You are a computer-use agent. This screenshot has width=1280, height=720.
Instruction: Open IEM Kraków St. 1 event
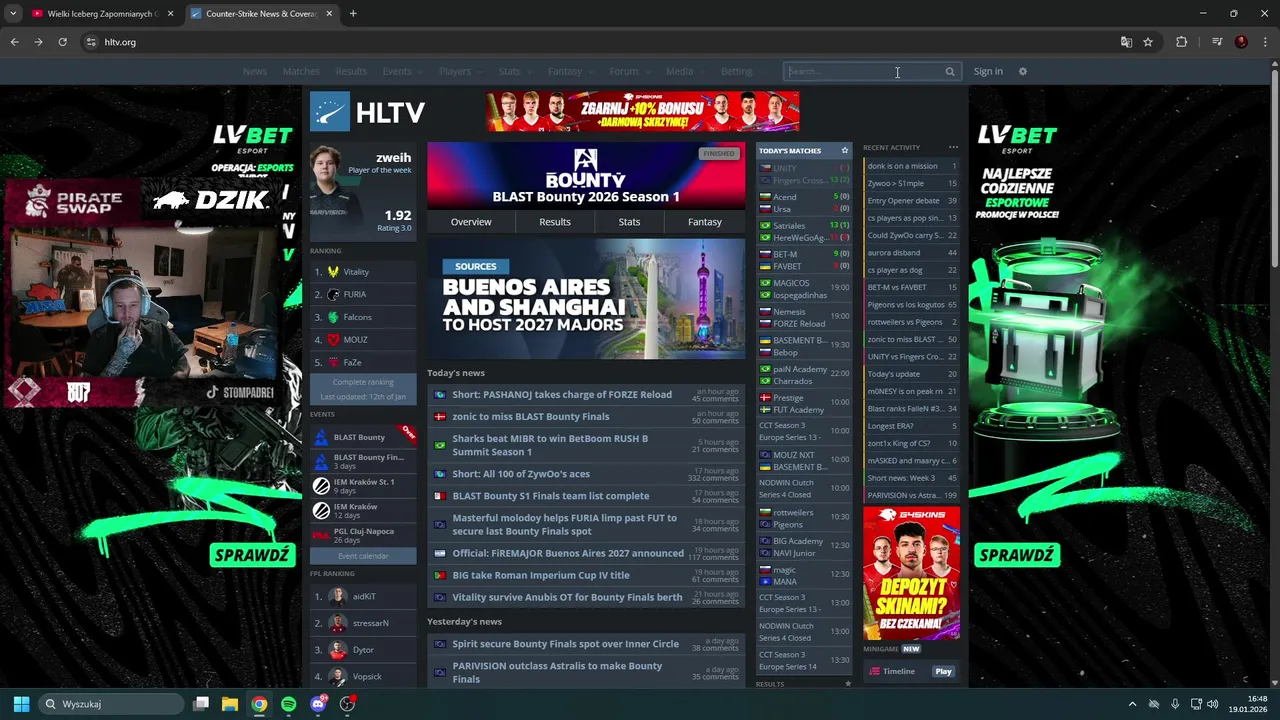click(363, 486)
